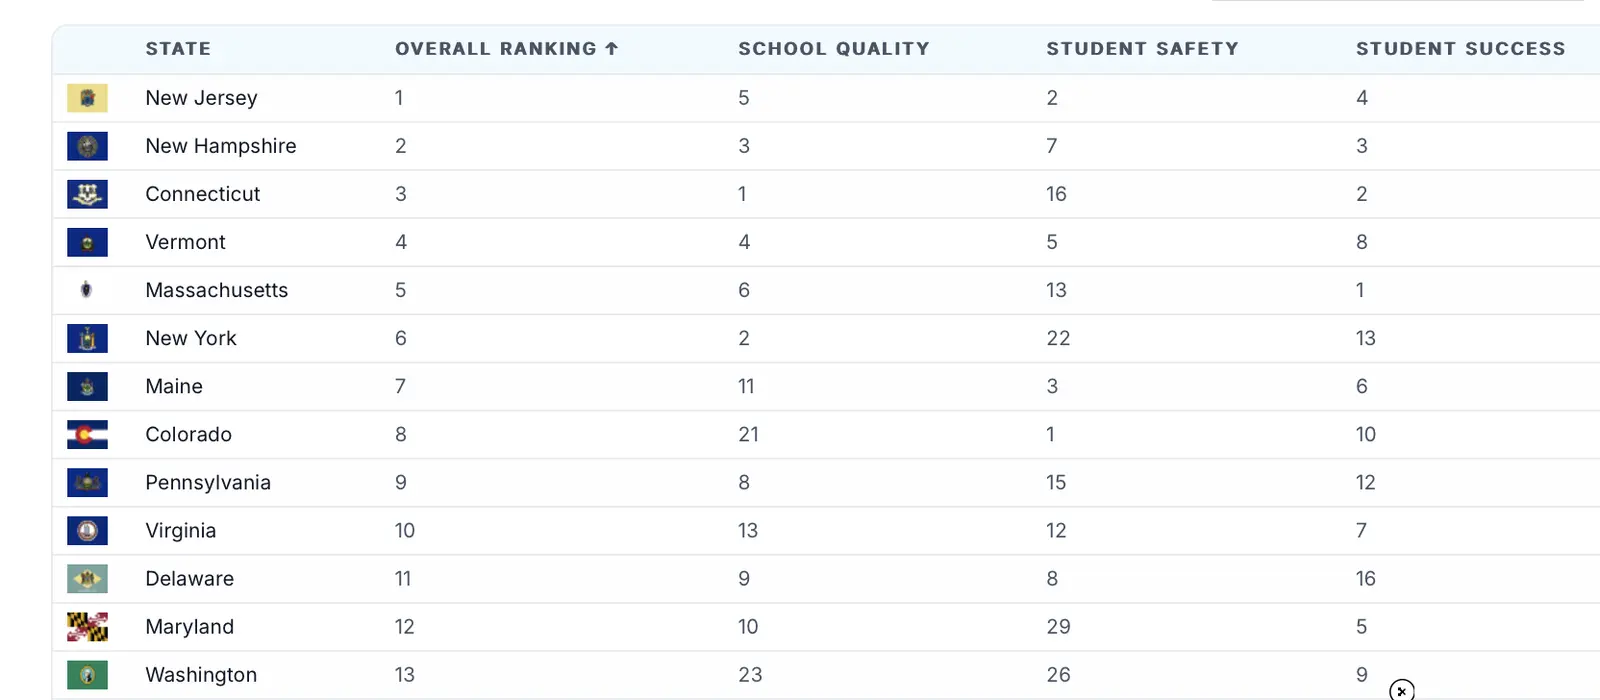Click the Washington flag icon
1600x700 pixels.
pyautogui.click(x=87, y=675)
